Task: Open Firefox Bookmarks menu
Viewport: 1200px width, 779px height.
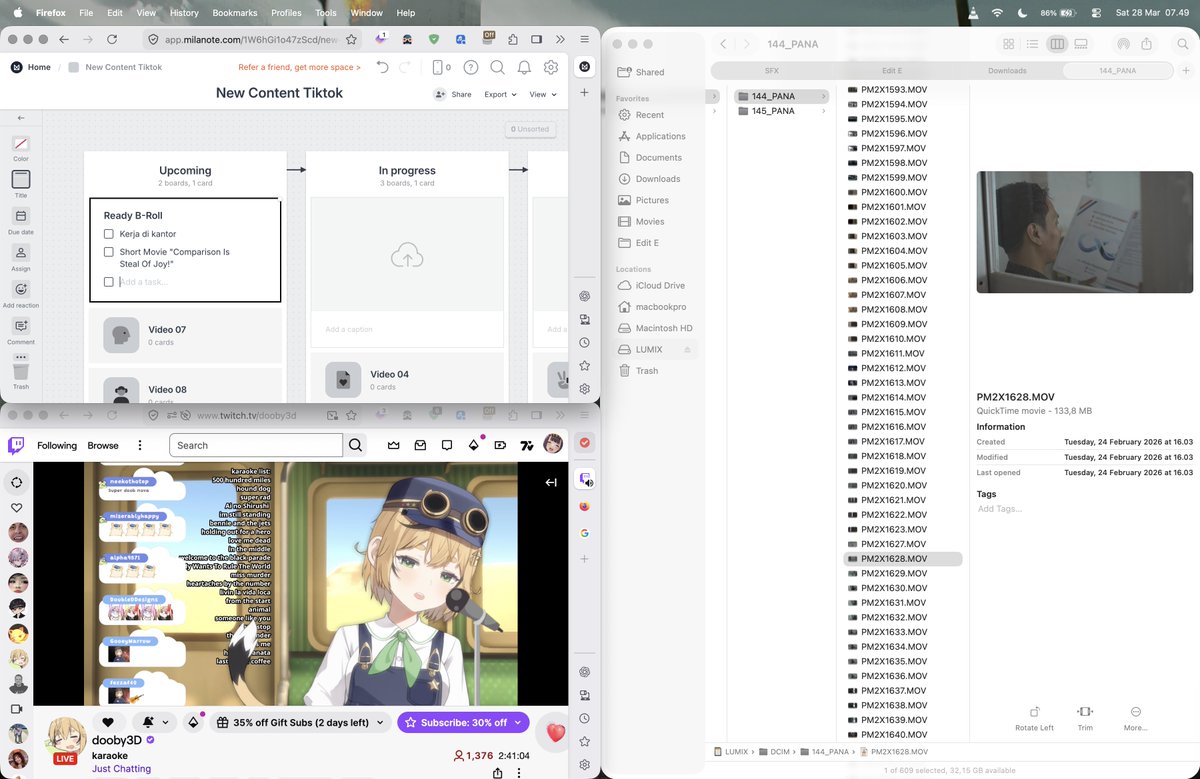Action: tap(235, 13)
